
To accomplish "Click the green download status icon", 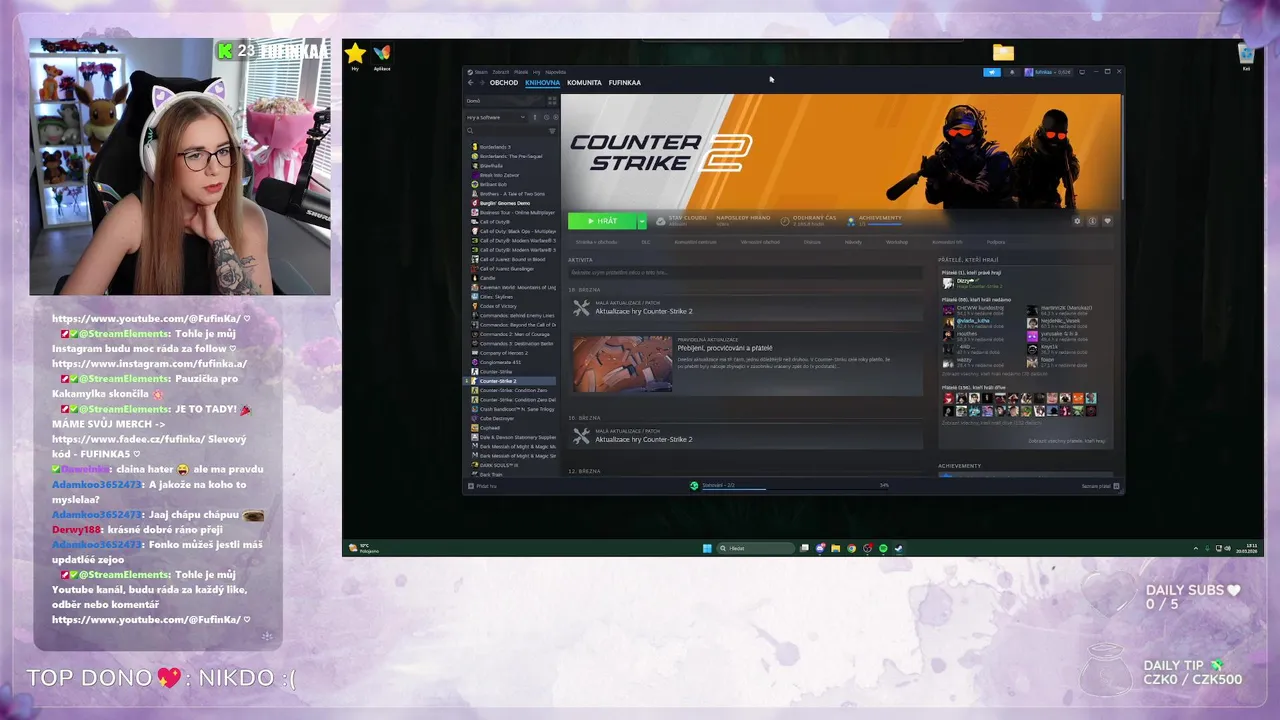I will pos(694,486).
